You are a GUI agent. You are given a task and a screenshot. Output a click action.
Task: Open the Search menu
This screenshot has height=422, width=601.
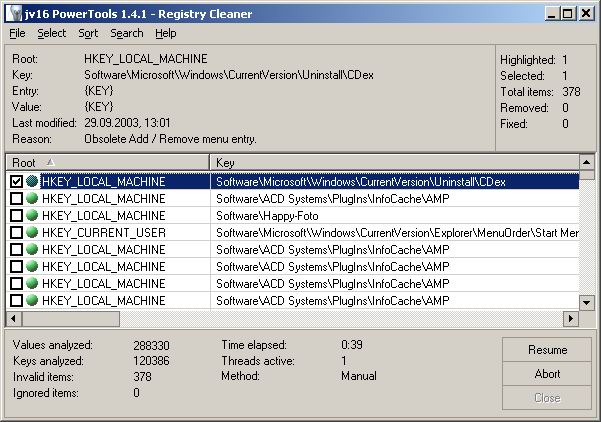pos(127,33)
